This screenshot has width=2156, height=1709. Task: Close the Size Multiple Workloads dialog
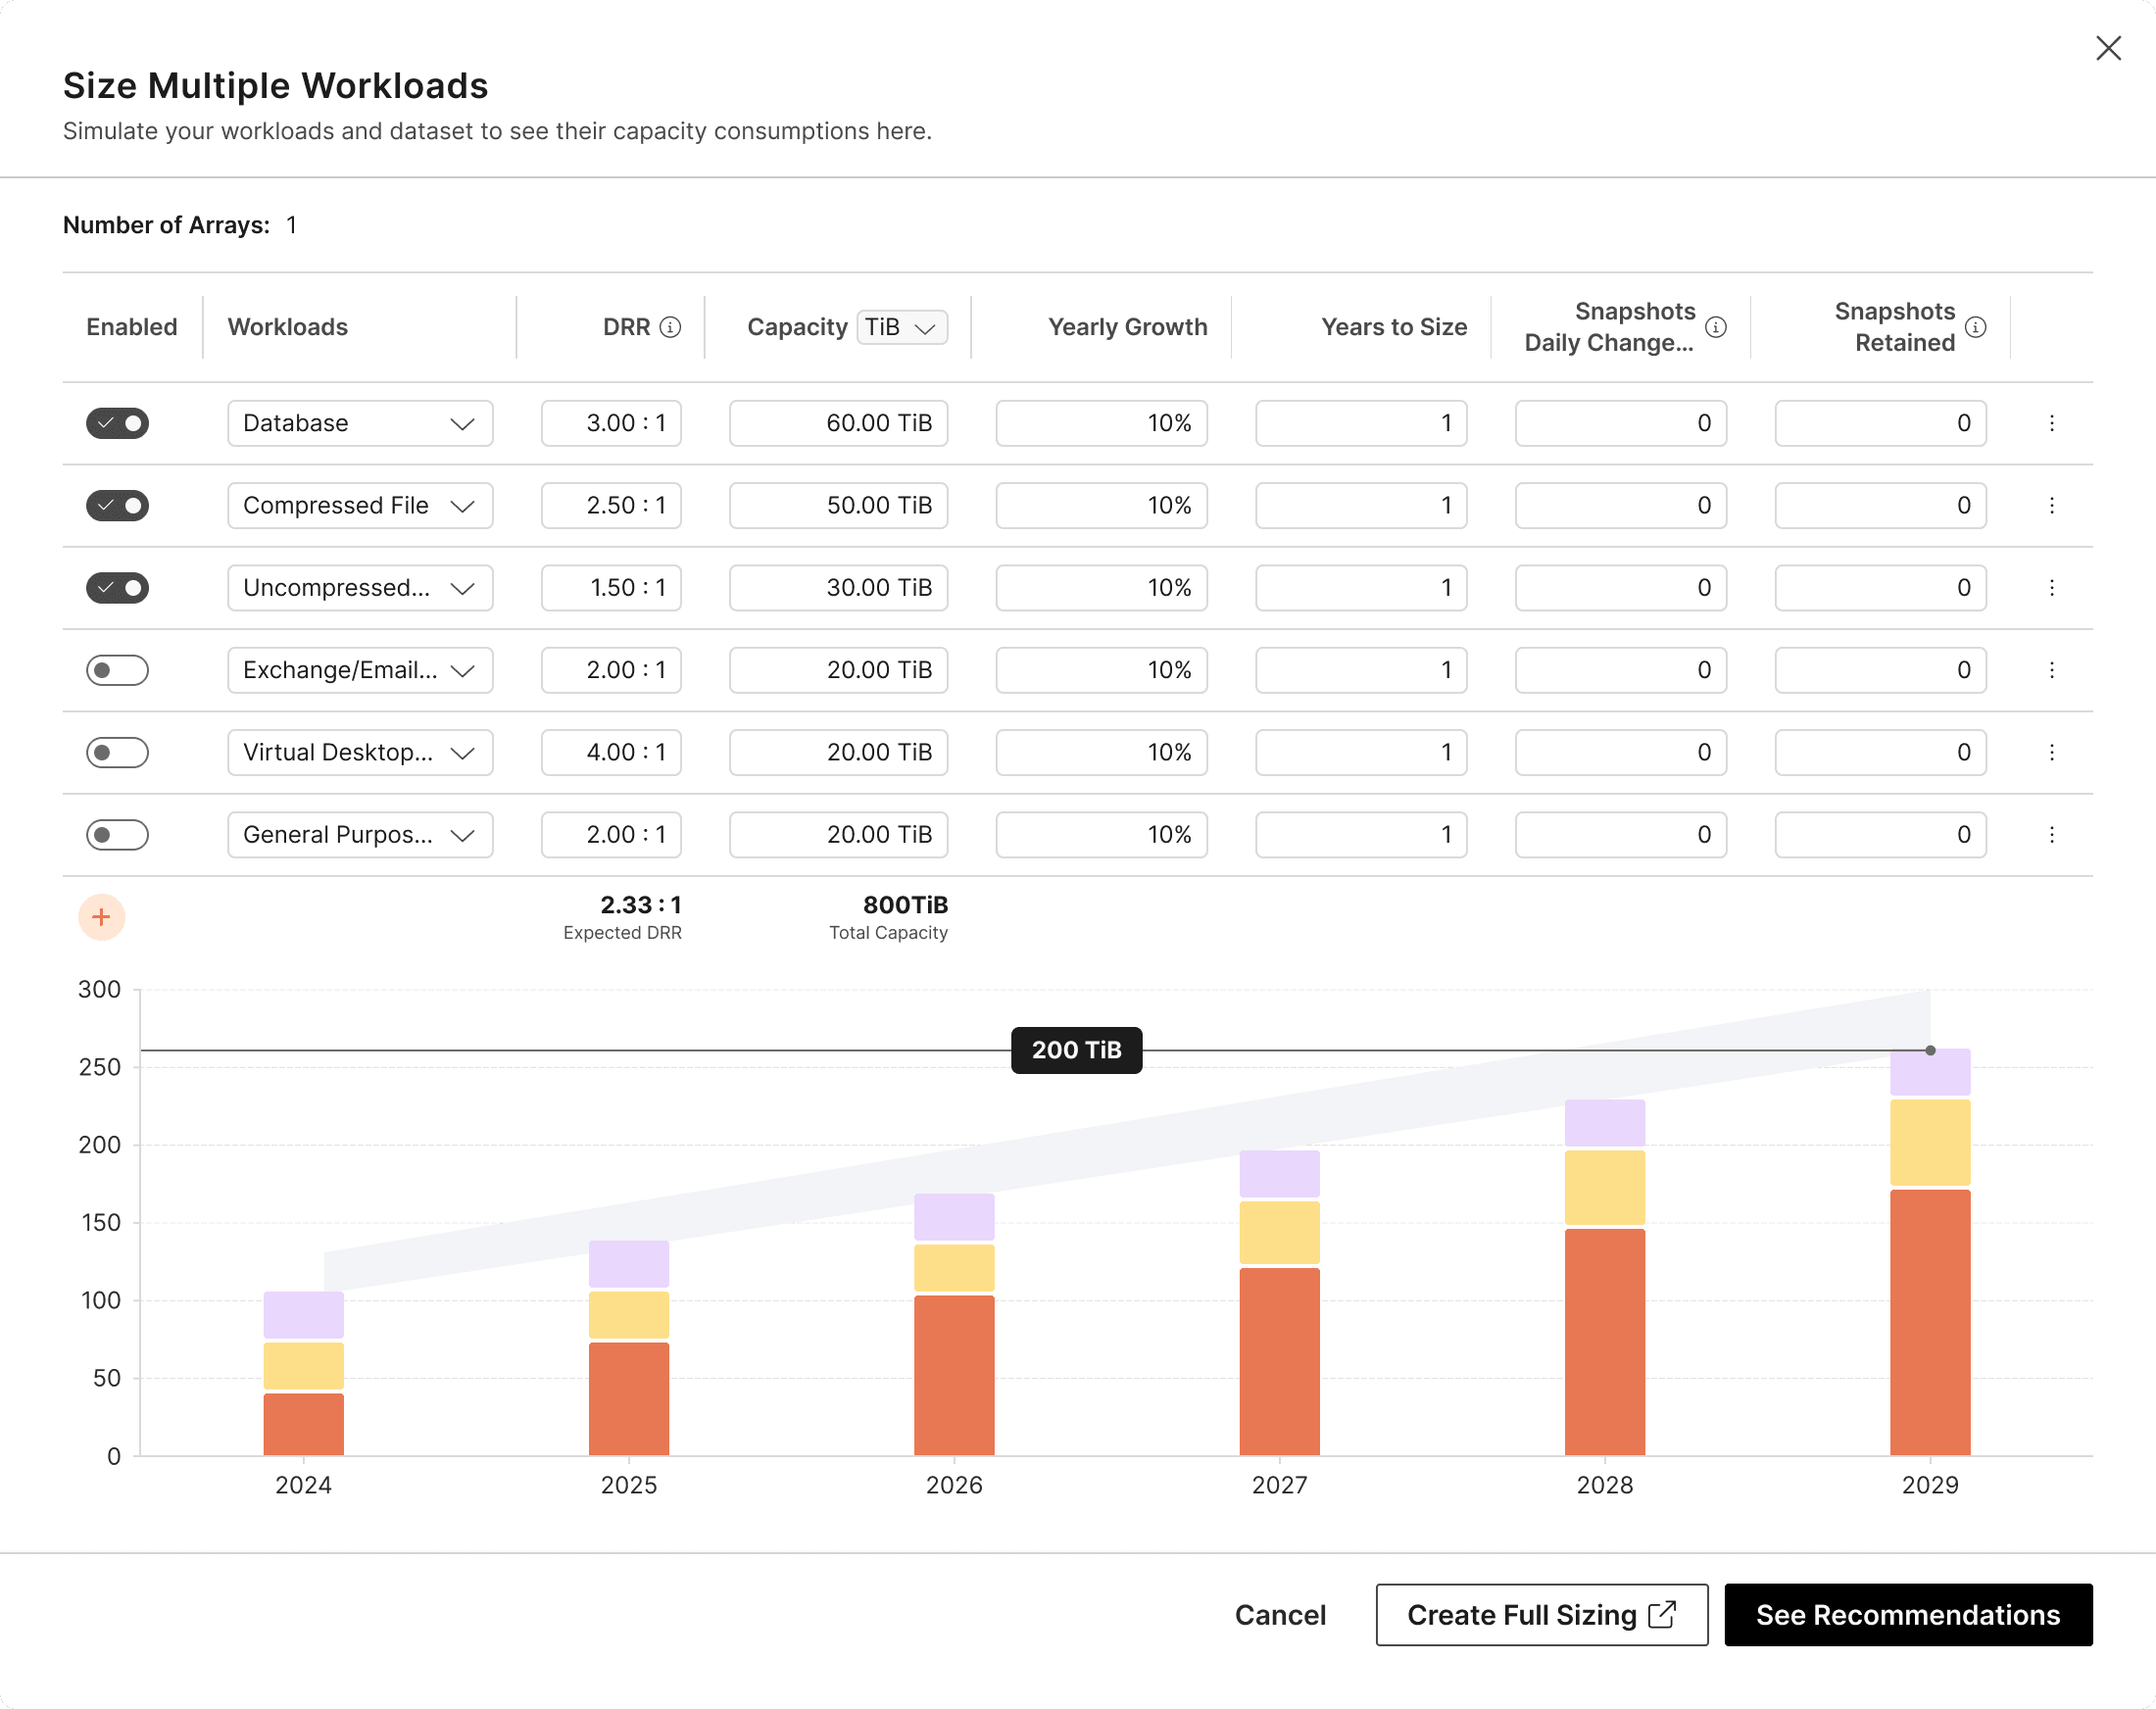click(2108, 48)
